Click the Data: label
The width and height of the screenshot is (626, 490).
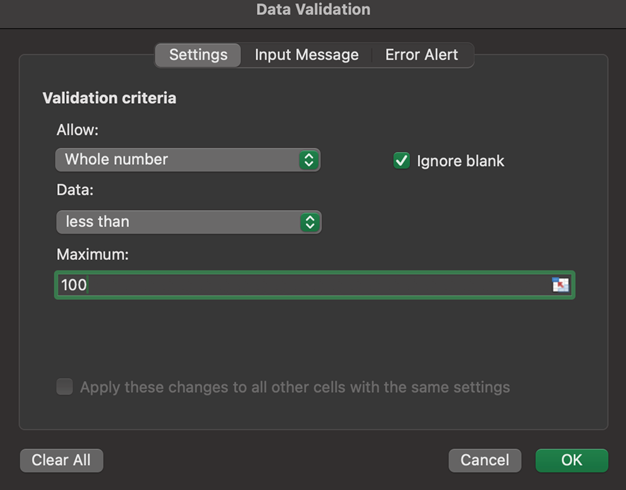point(75,190)
